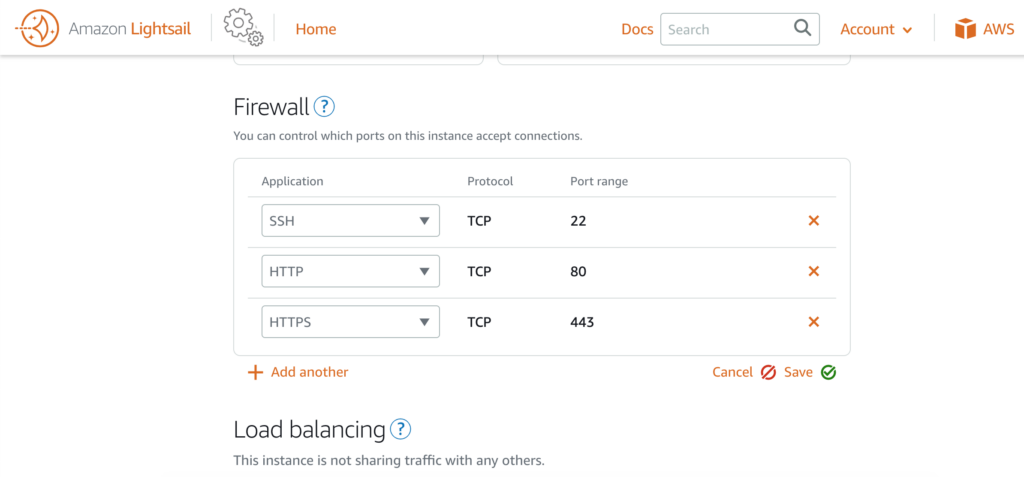Open the Docs link
This screenshot has width=1024, height=477.
[x=637, y=29]
